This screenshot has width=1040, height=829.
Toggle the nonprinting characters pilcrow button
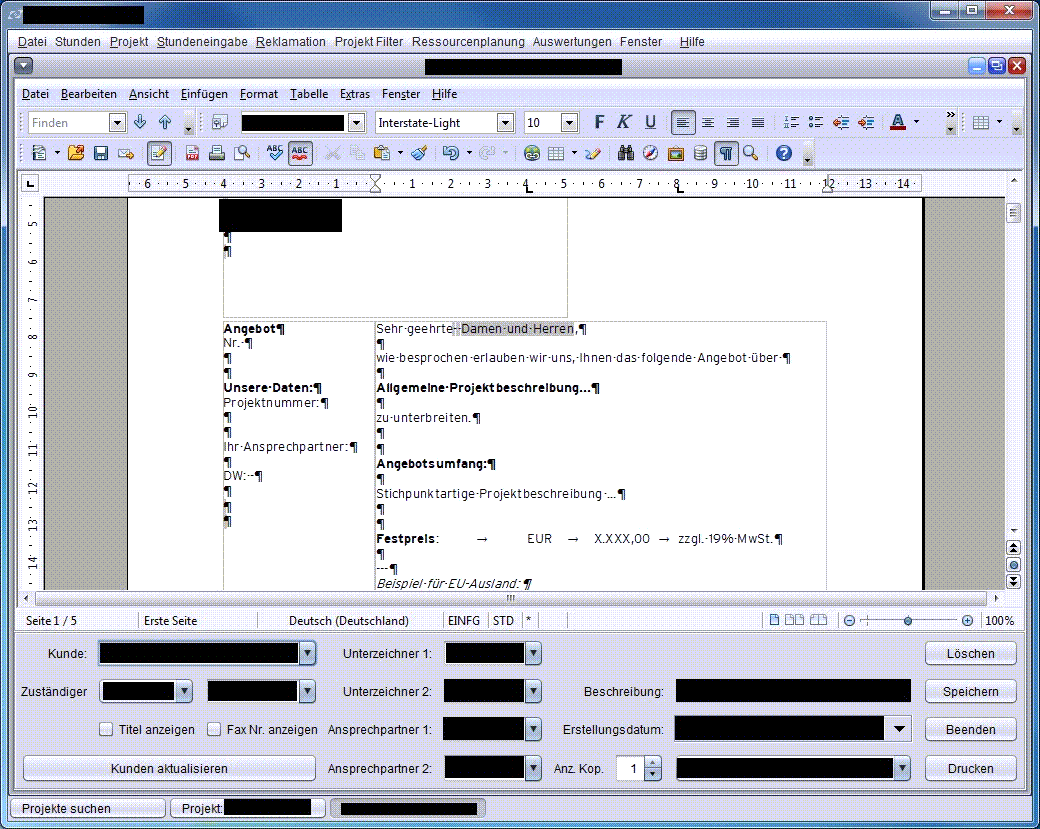click(x=725, y=153)
